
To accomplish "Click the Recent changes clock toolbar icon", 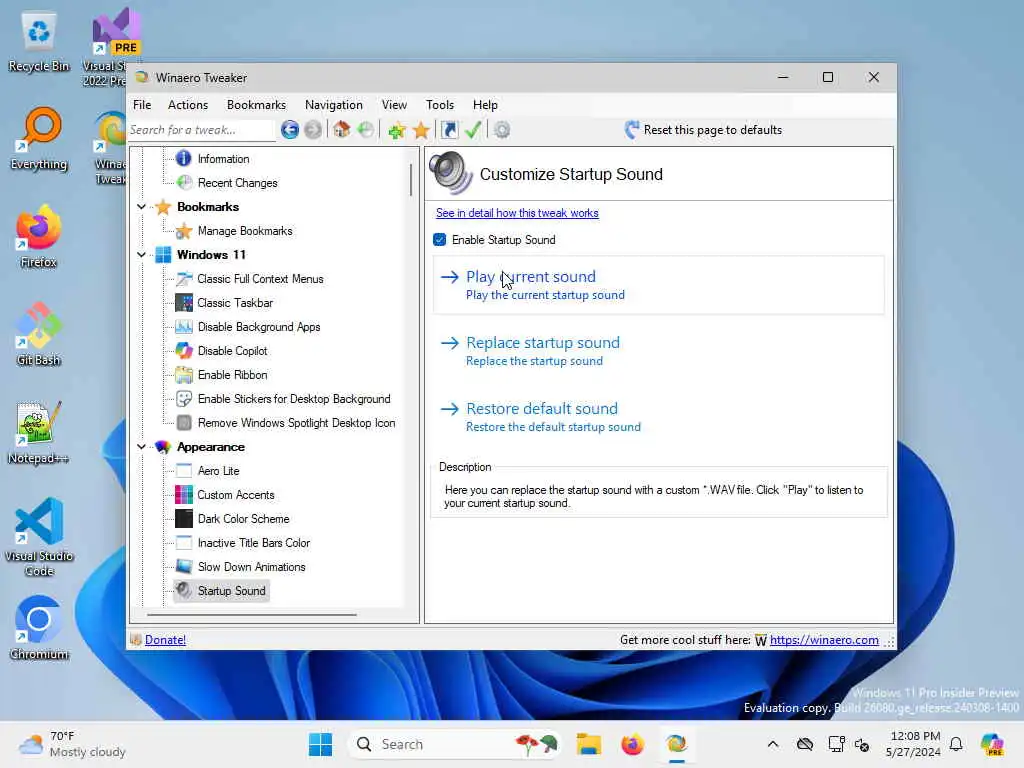I will (x=366, y=129).
